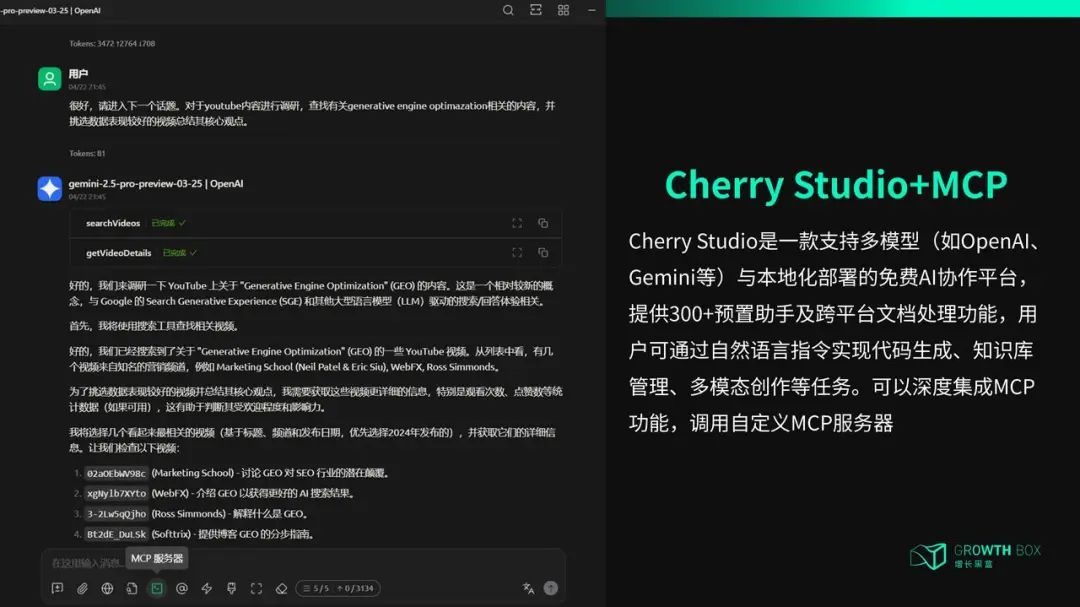
Task: Click the lightning quick phrases icon
Action: pos(207,588)
